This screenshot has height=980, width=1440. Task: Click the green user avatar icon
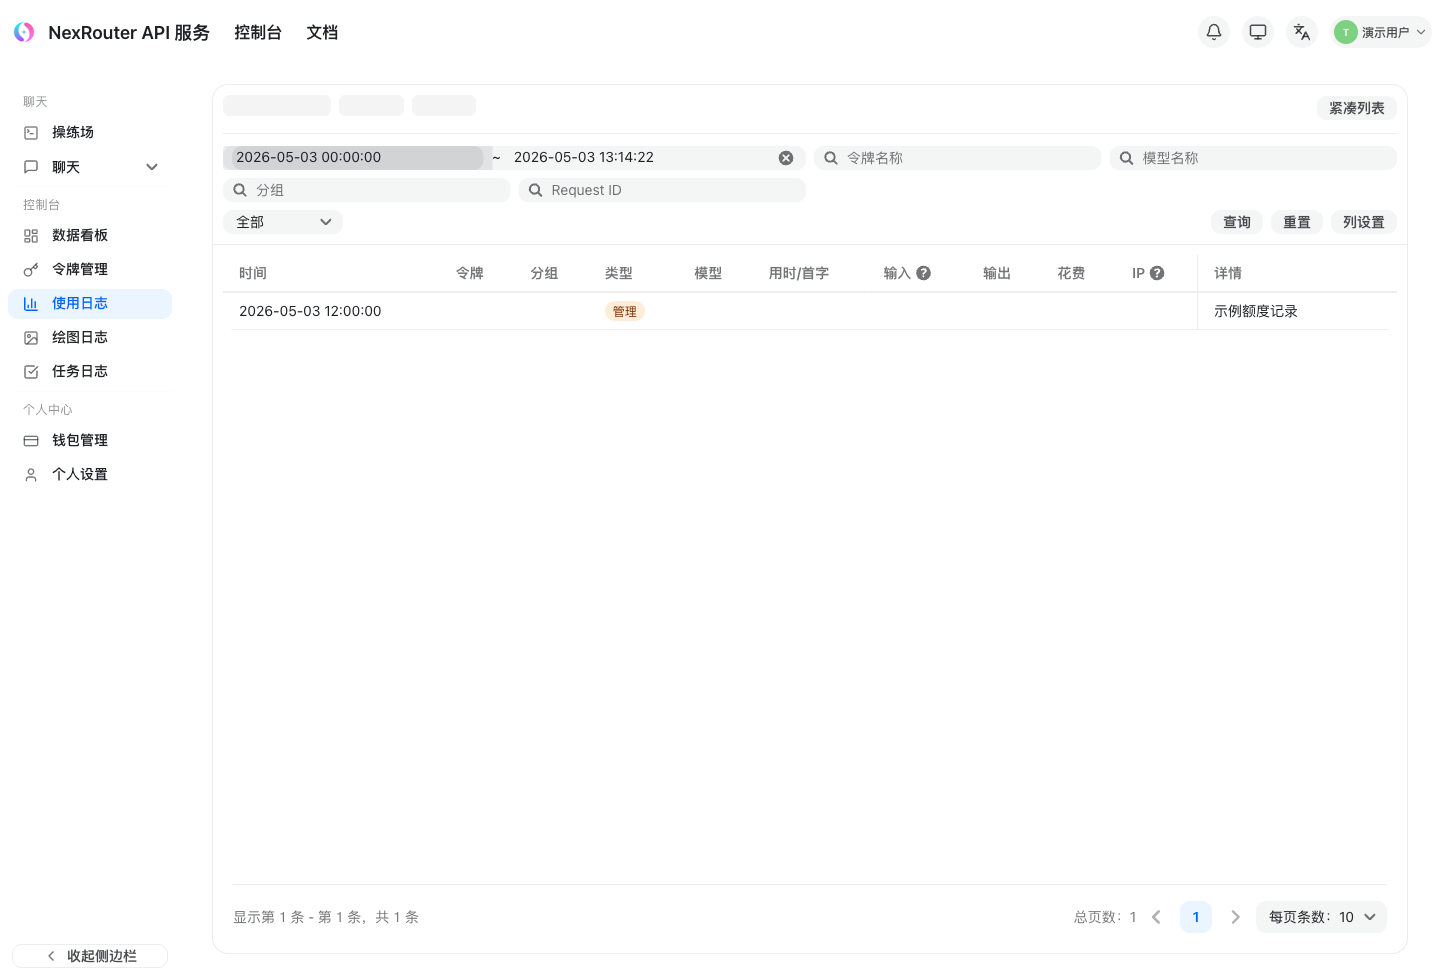tap(1346, 32)
